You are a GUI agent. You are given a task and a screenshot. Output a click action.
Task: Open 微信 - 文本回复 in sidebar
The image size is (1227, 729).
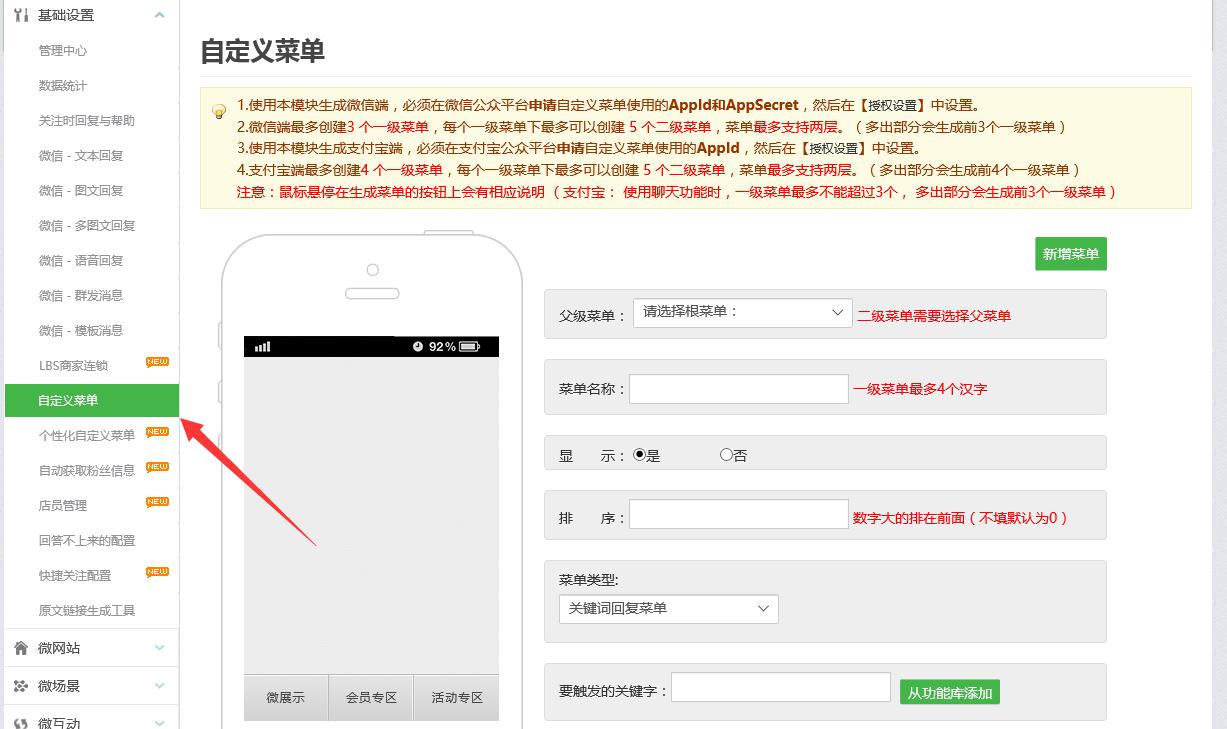click(81, 156)
